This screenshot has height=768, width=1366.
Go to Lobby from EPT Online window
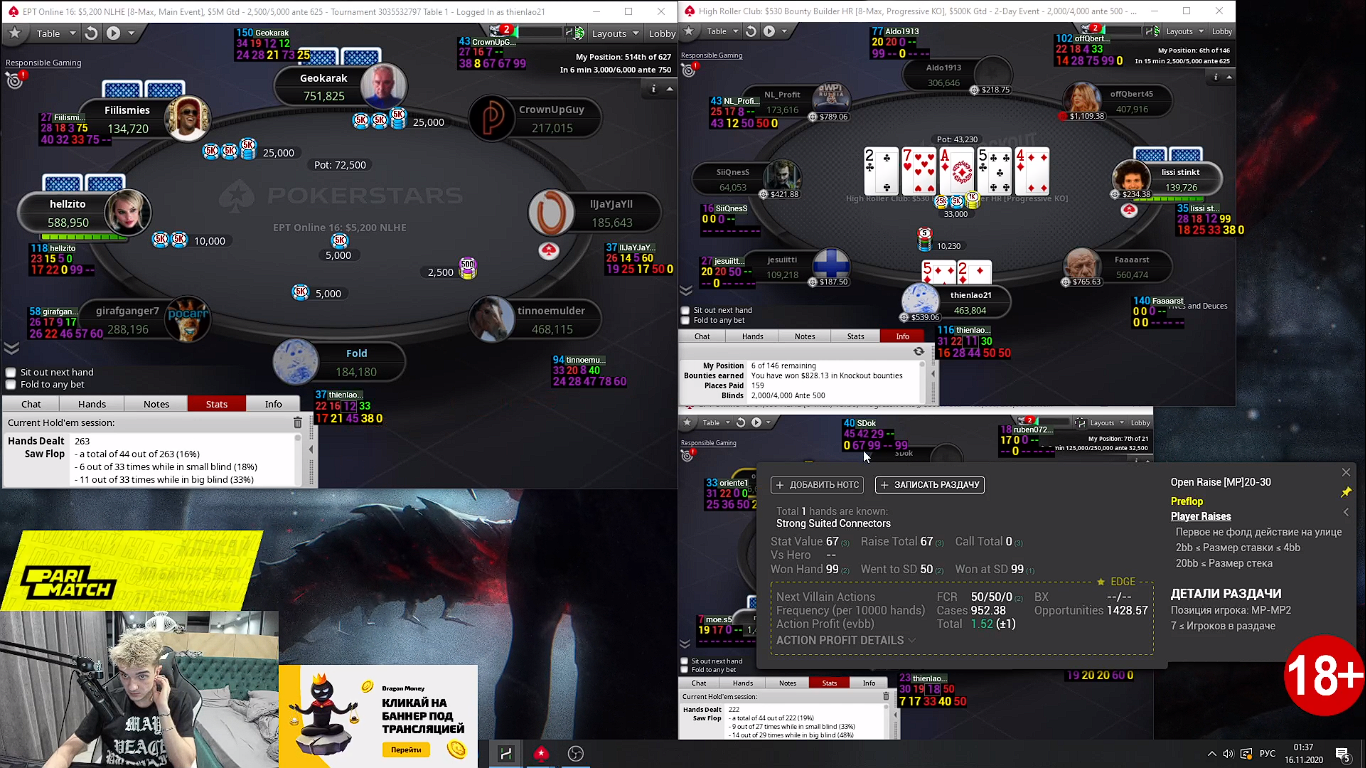coord(662,33)
